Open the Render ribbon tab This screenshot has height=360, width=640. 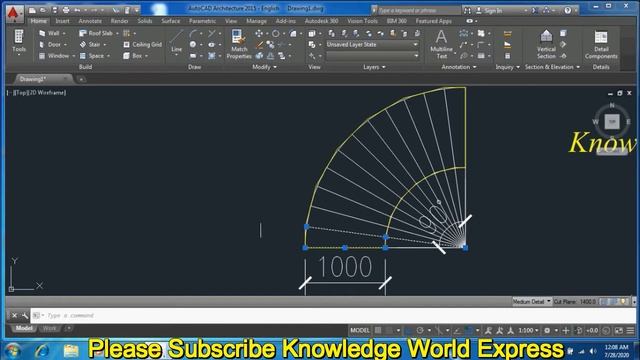pos(119,21)
